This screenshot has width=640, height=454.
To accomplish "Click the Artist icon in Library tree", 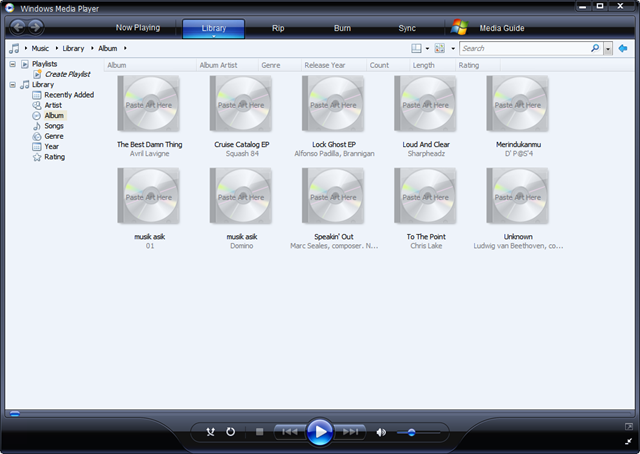I will point(37,105).
